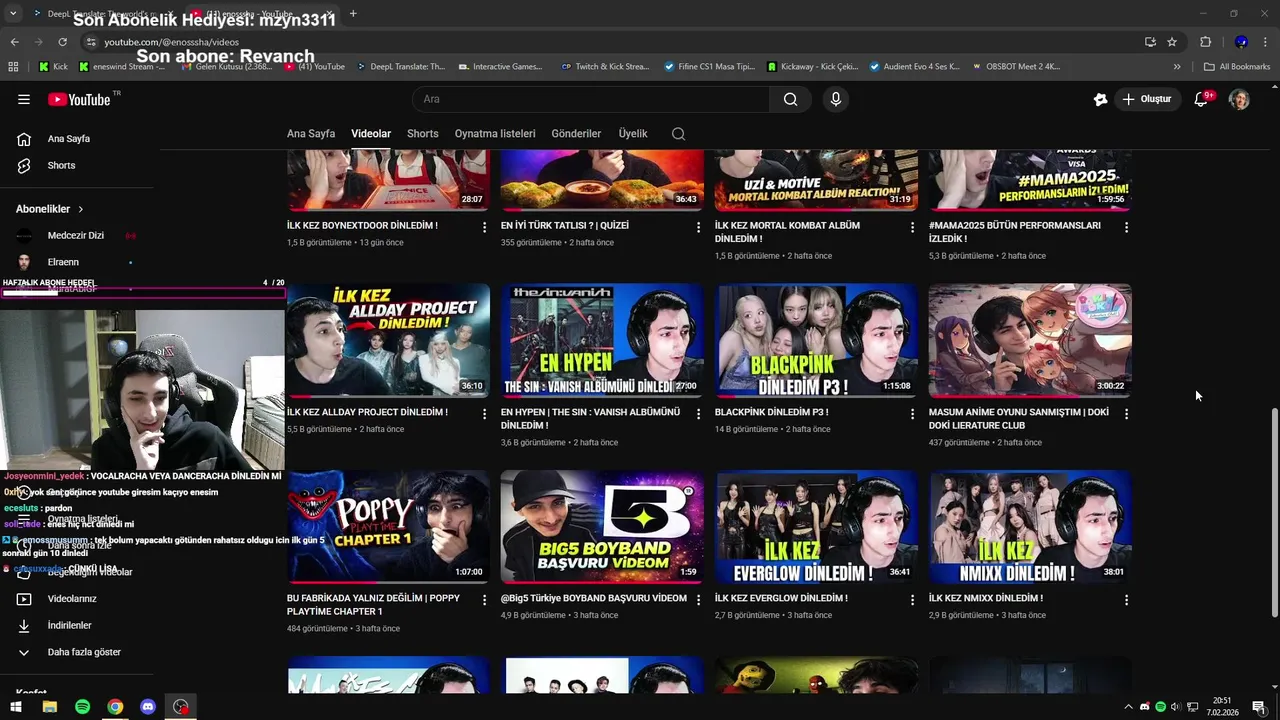The width and height of the screenshot is (1280, 720).
Task: Open options for POPPY PLAYTIME video
Action: [x=484, y=600]
